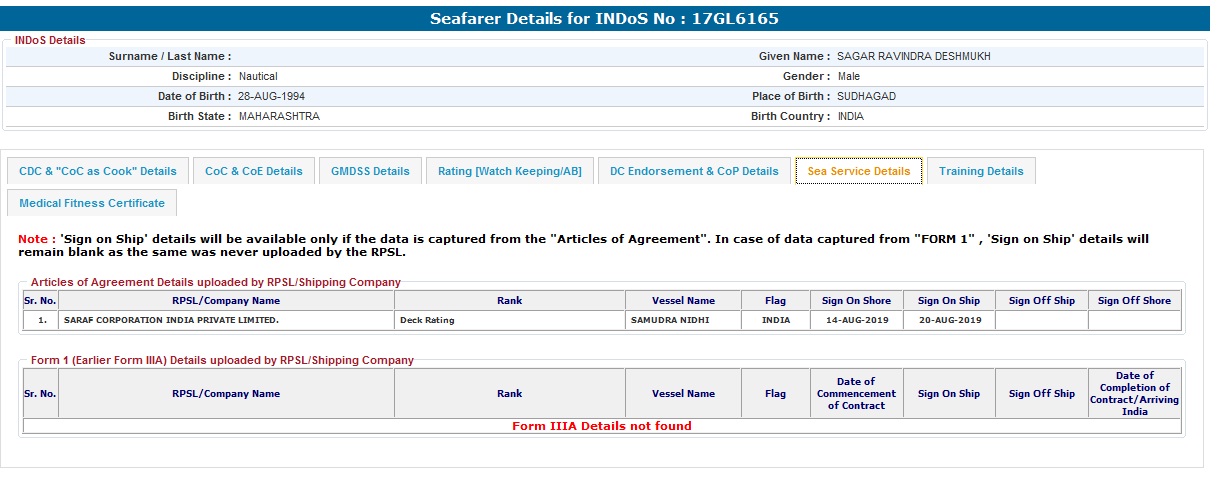Click the Flag column header in Articles table
The height and width of the screenshot is (477, 1226).
tap(775, 300)
